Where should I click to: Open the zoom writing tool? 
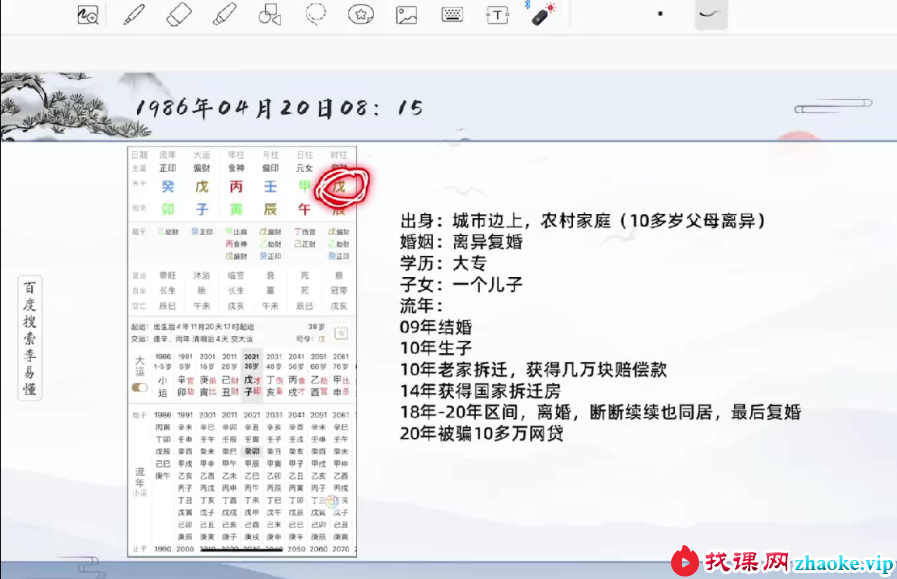click(x=88, y=15)
